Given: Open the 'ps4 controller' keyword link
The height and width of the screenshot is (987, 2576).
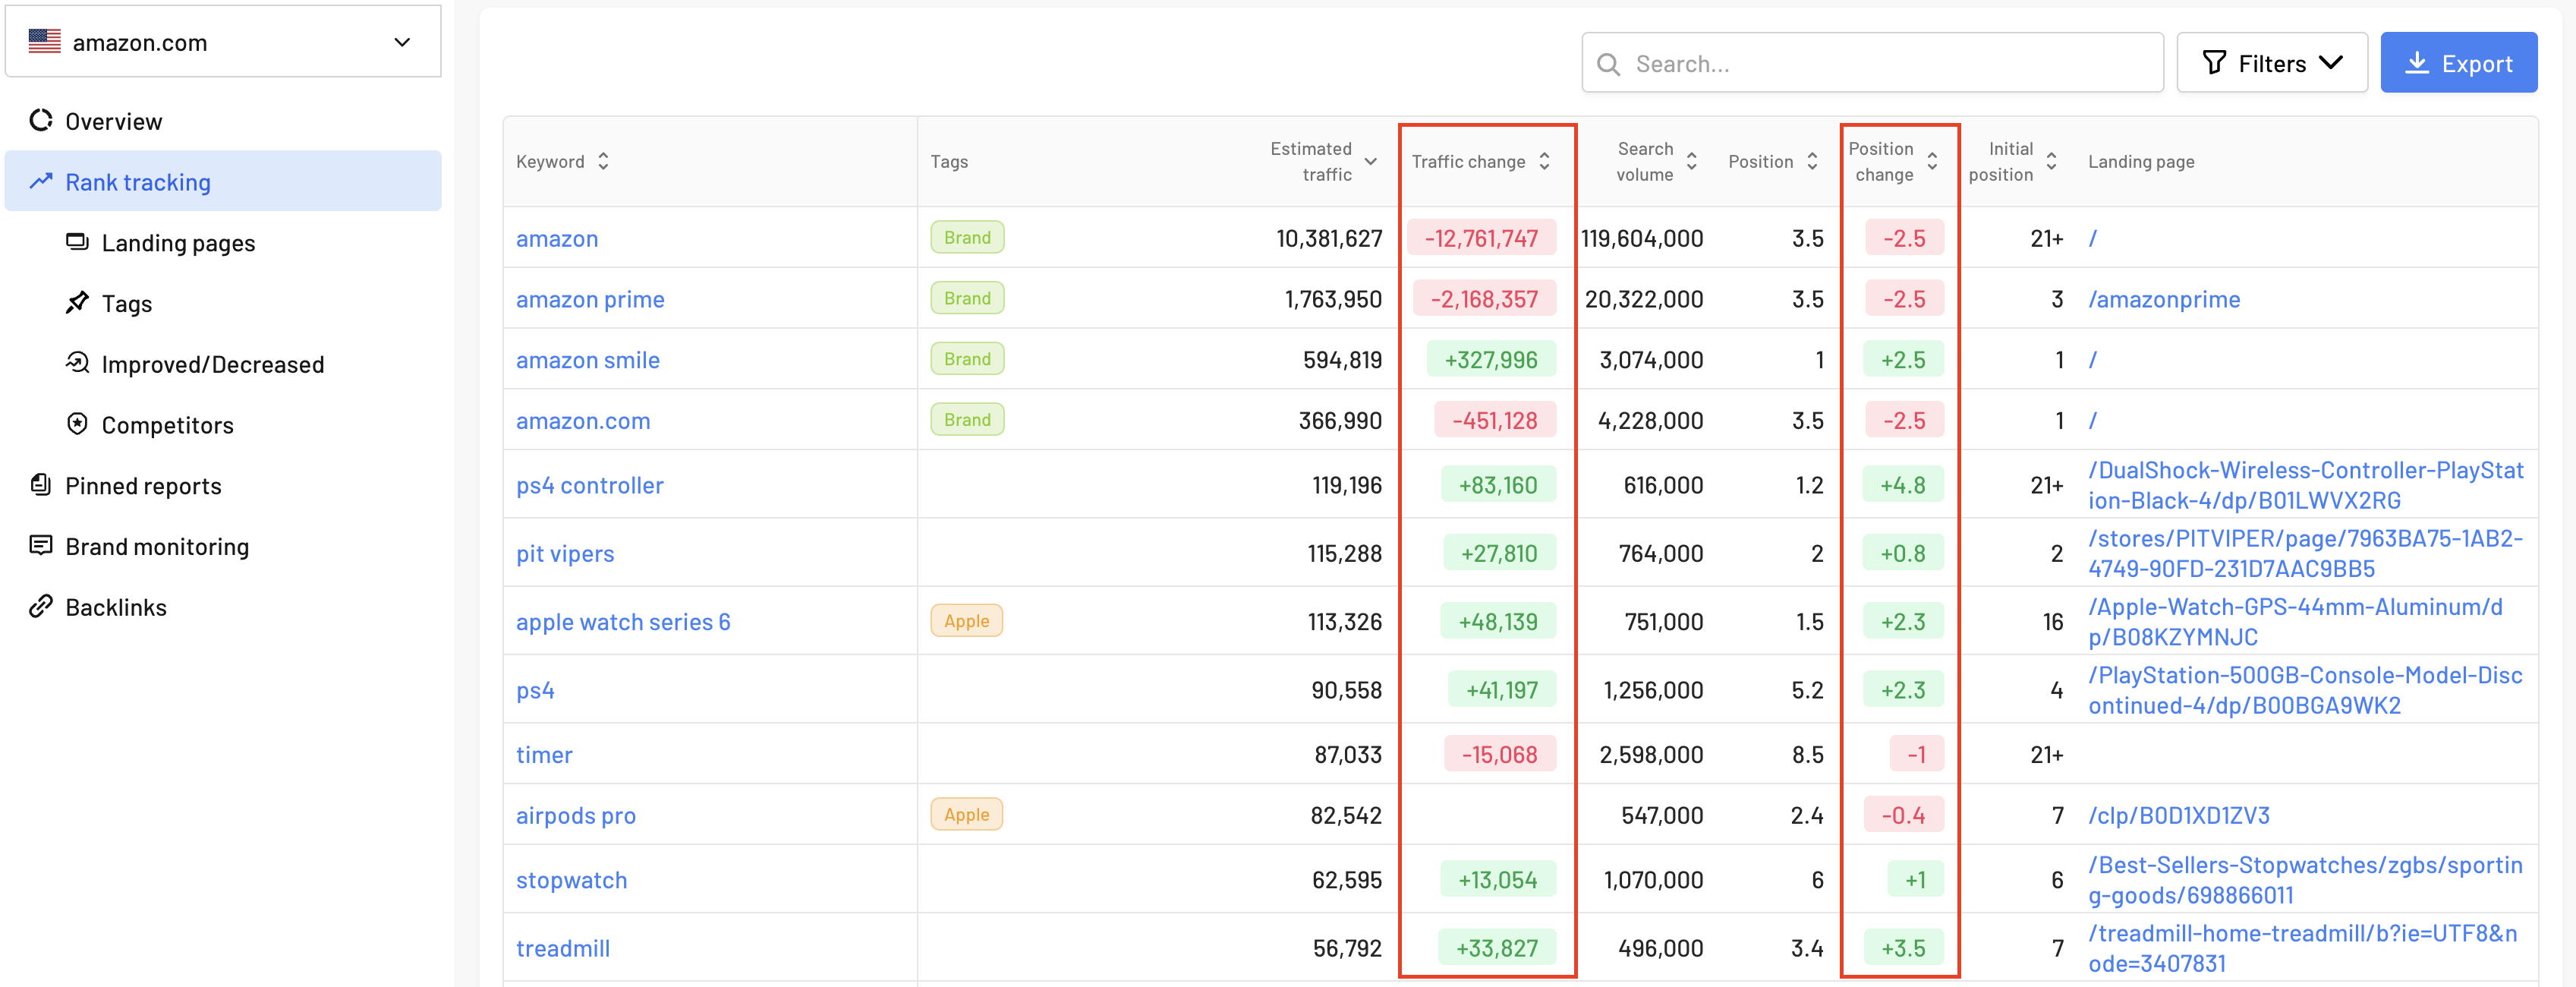Looking at the screenshot, I should 590,485.
